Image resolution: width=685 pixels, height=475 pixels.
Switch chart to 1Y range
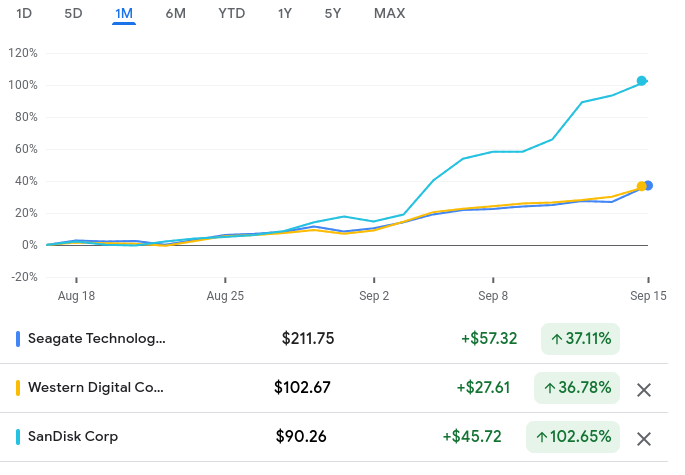285,13
